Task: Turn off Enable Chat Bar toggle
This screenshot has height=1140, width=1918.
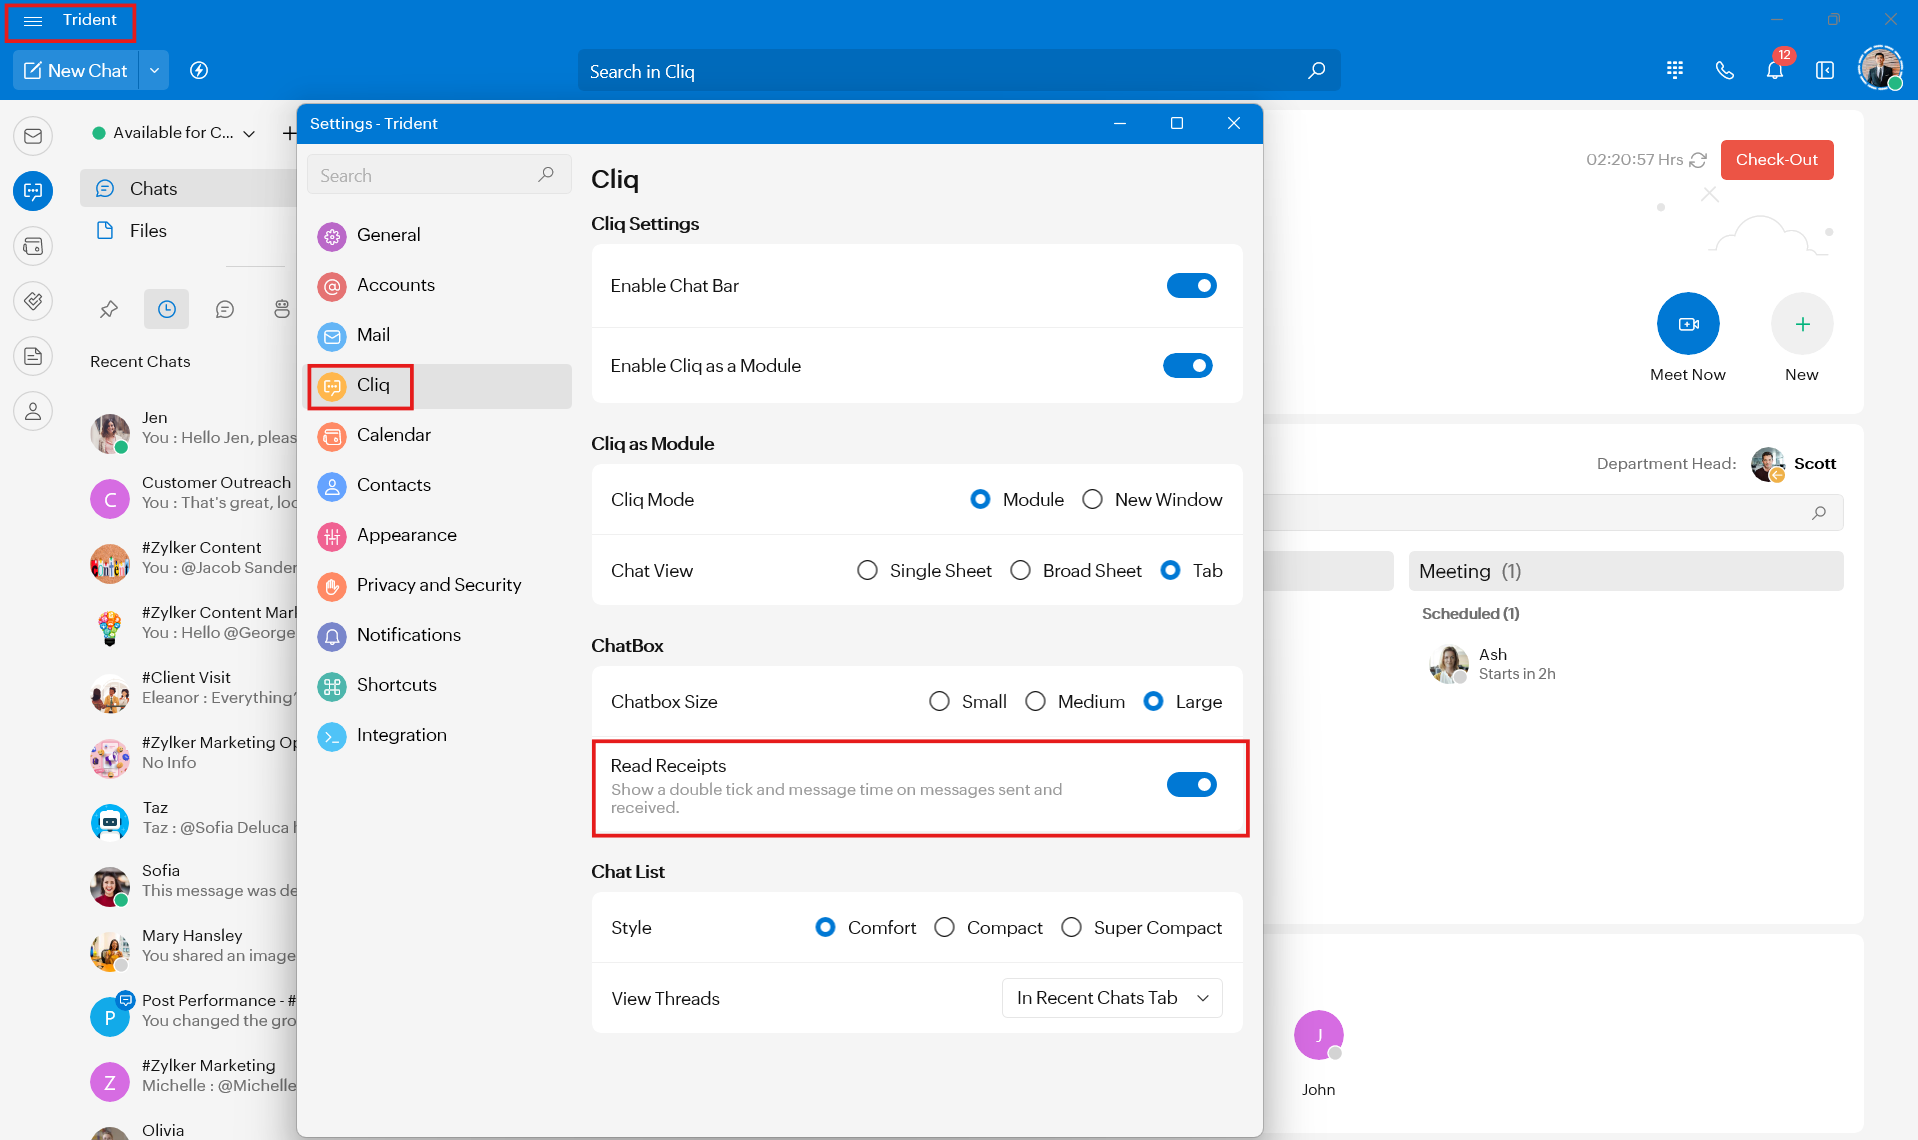Action: tap(1191, 286)
